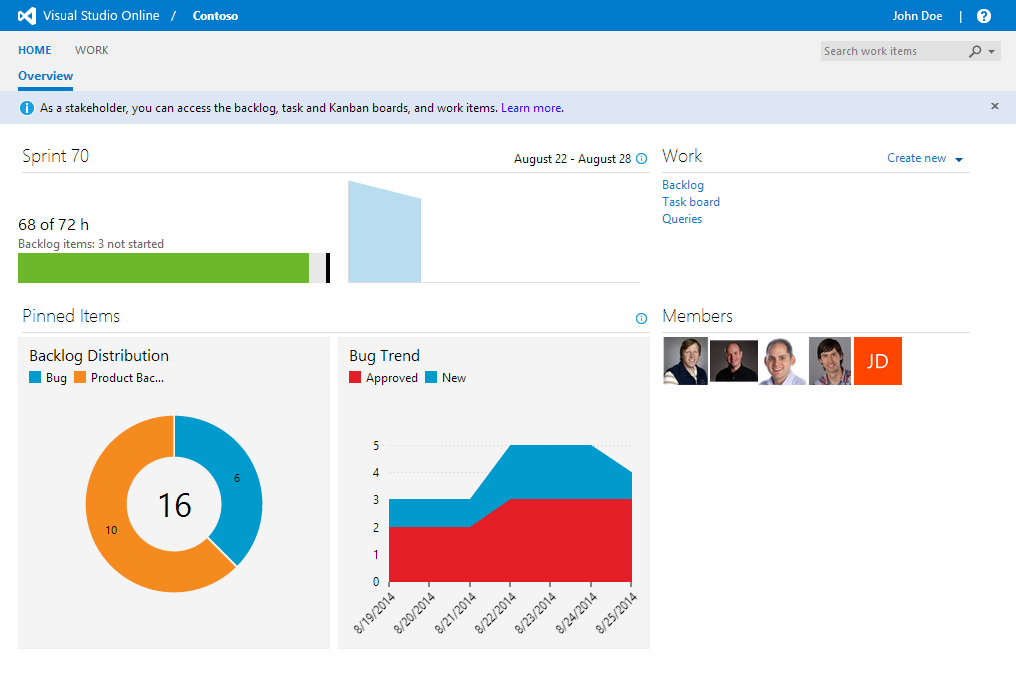Open the Task board link
Viewport: 1016px width, 678px height.
tap(691, 202)
